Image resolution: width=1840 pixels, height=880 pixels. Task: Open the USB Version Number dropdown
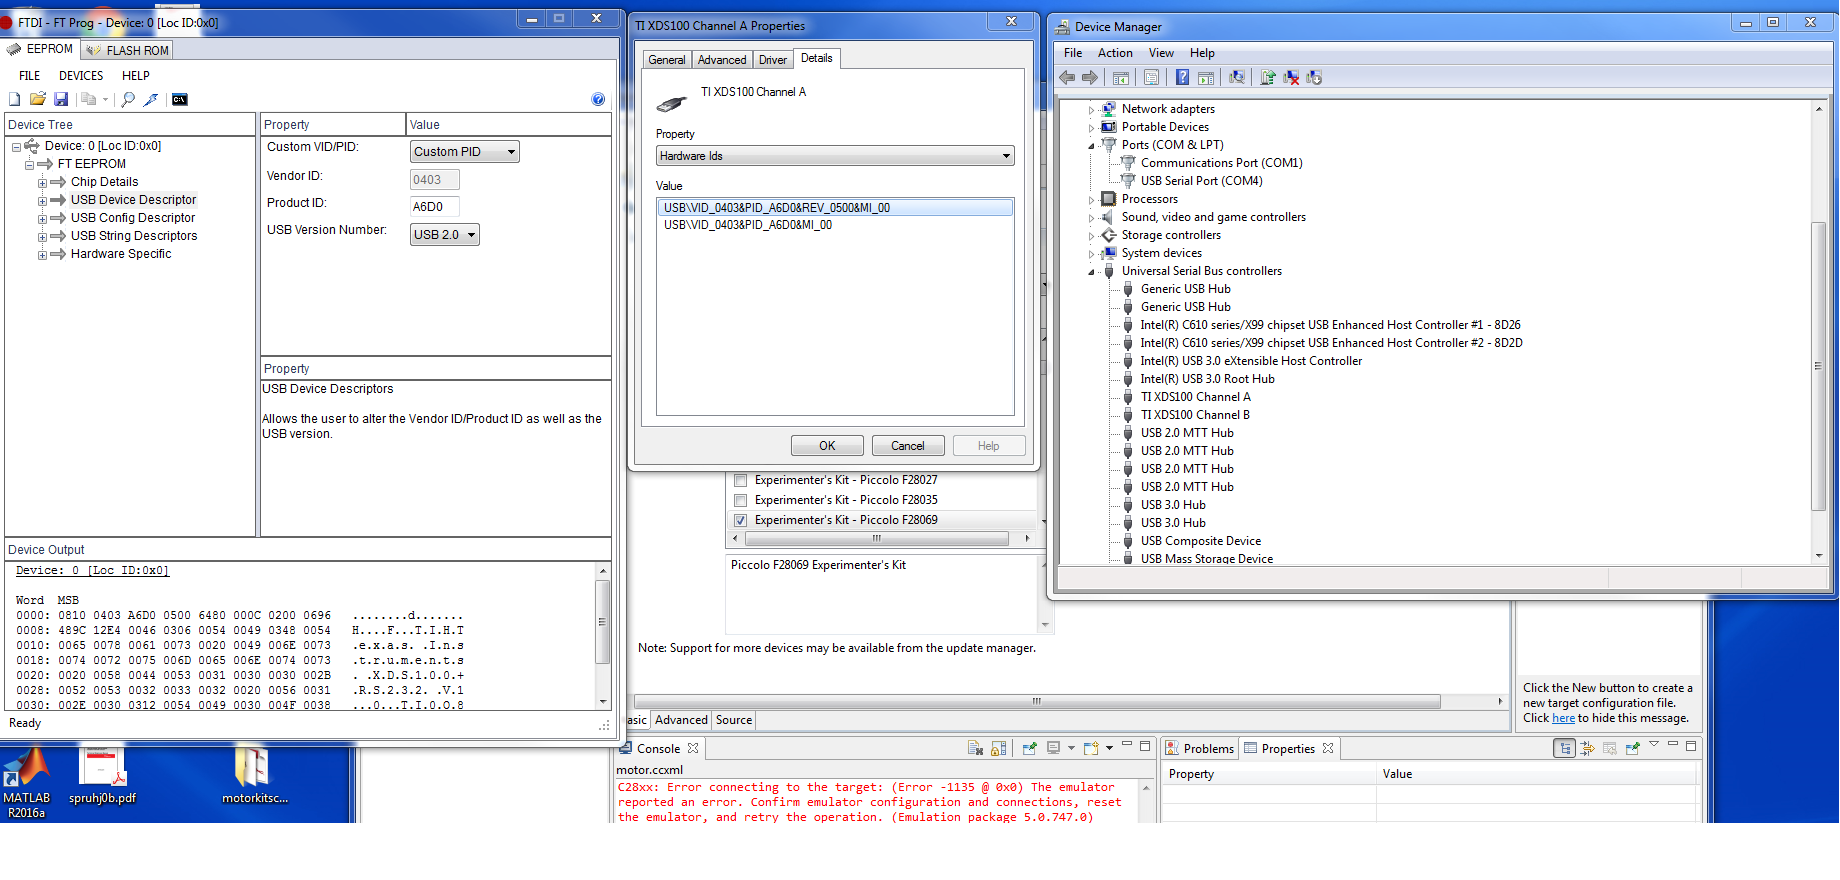(x=445, y=235)
